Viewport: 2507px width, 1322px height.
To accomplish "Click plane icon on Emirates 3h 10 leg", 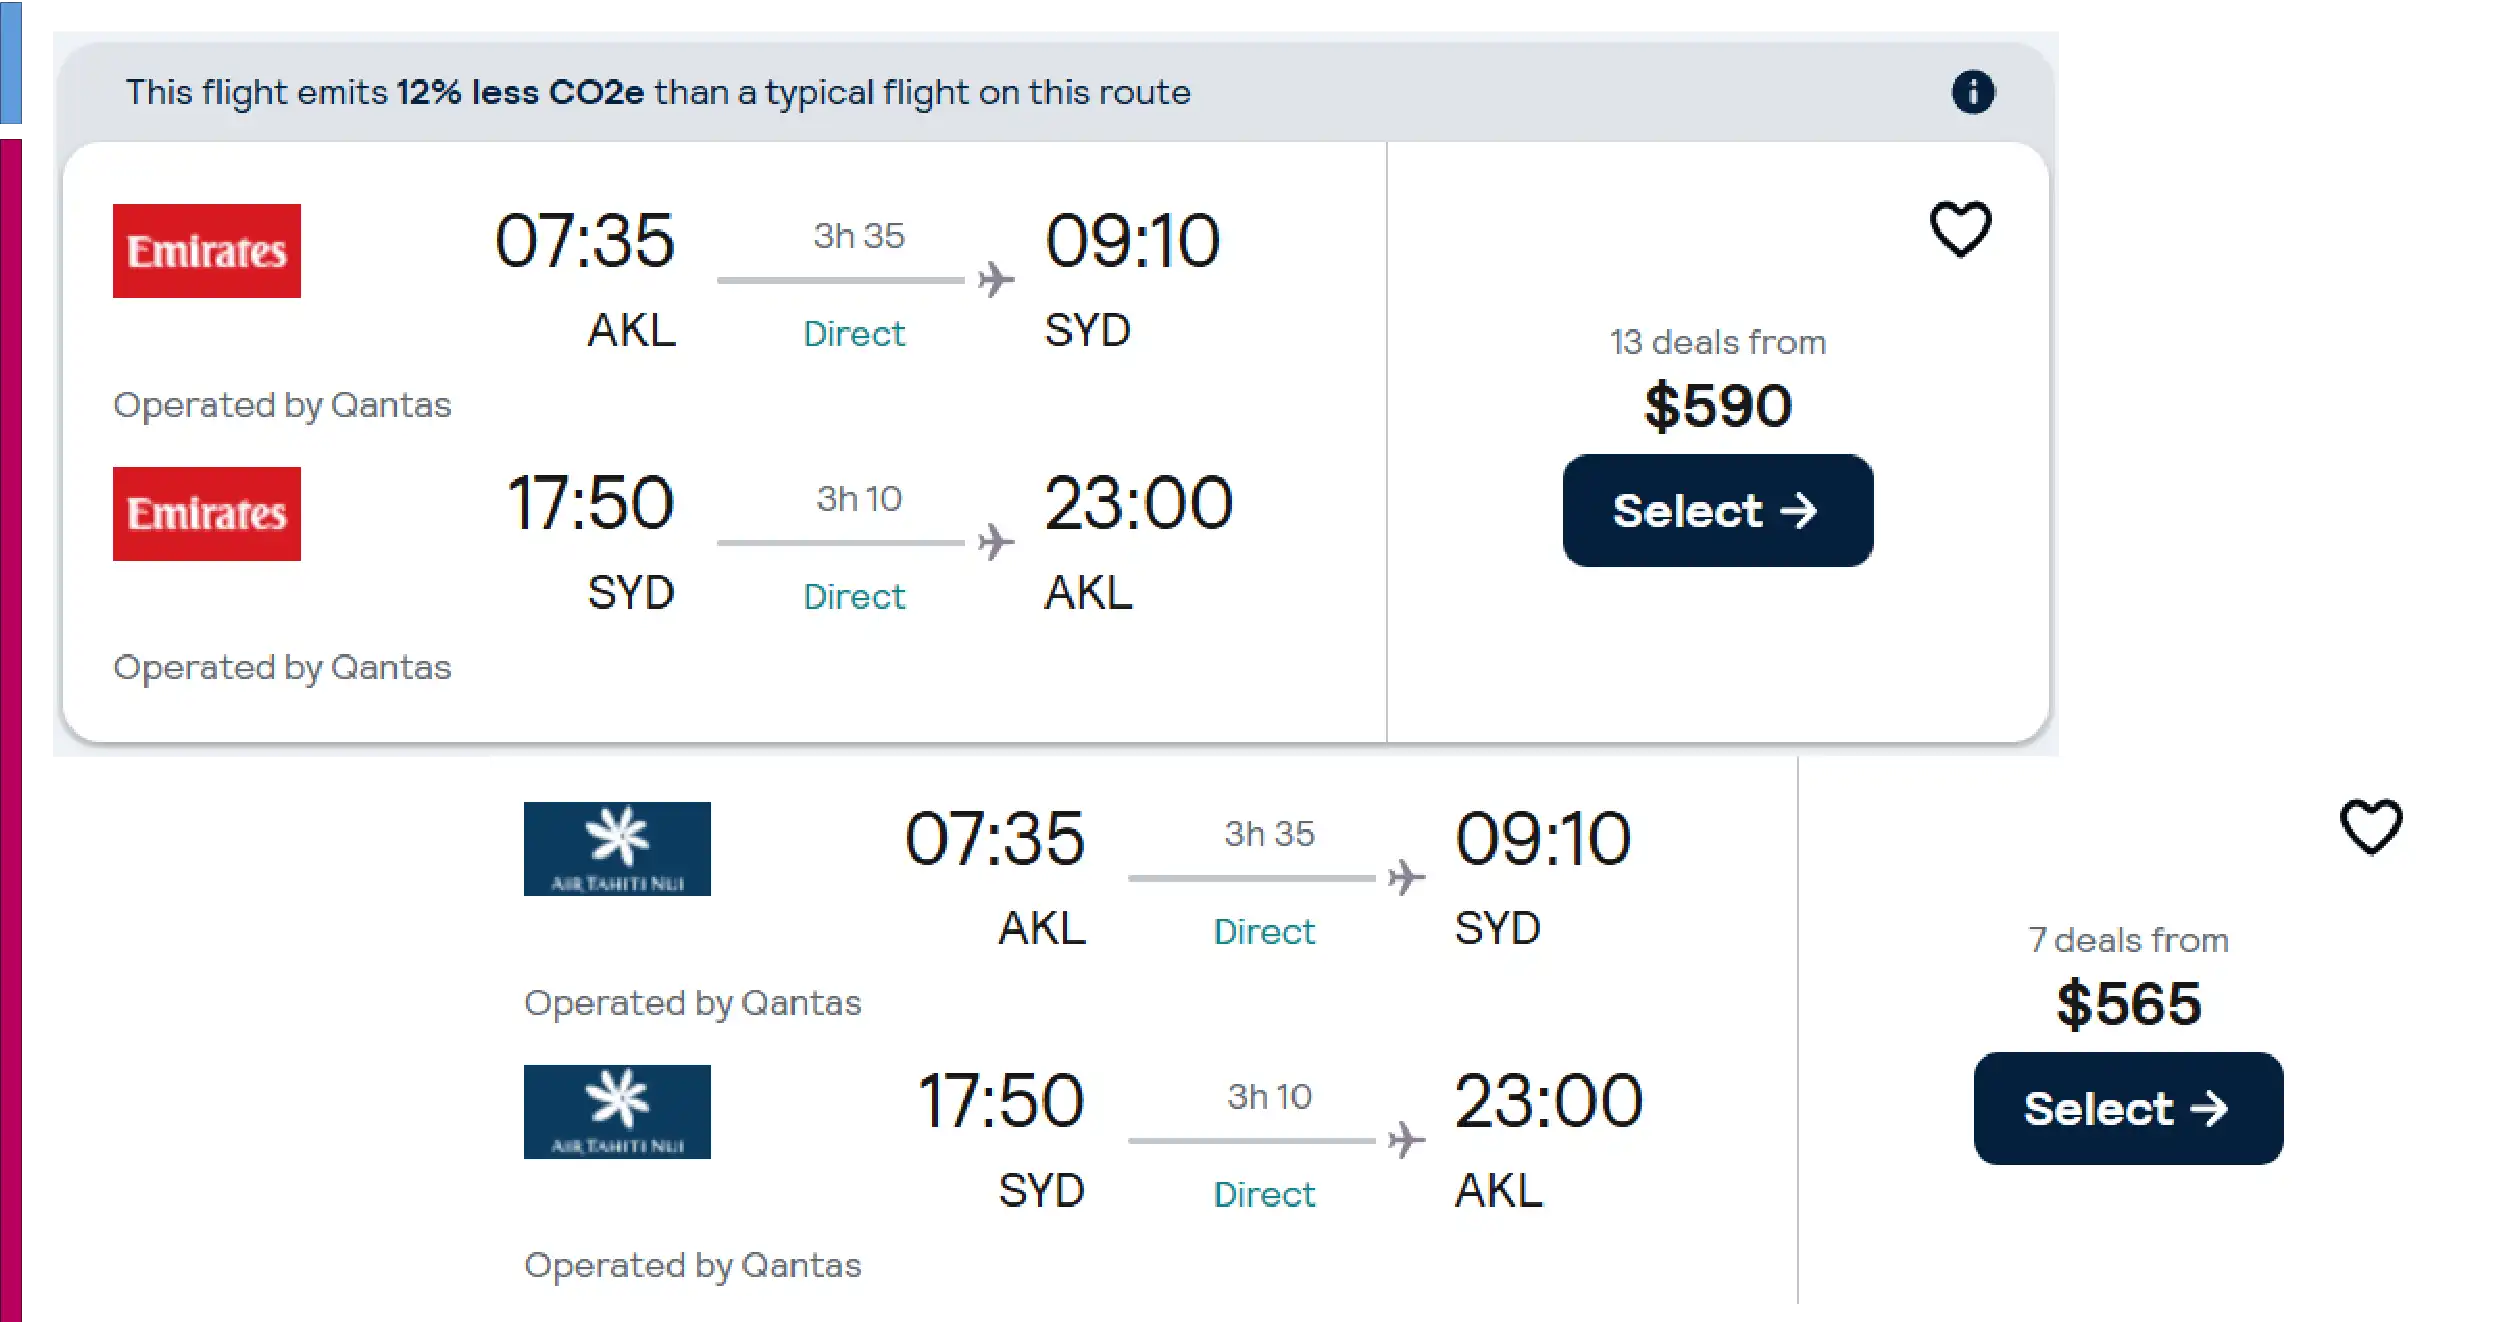I will (x=996, y=542).
